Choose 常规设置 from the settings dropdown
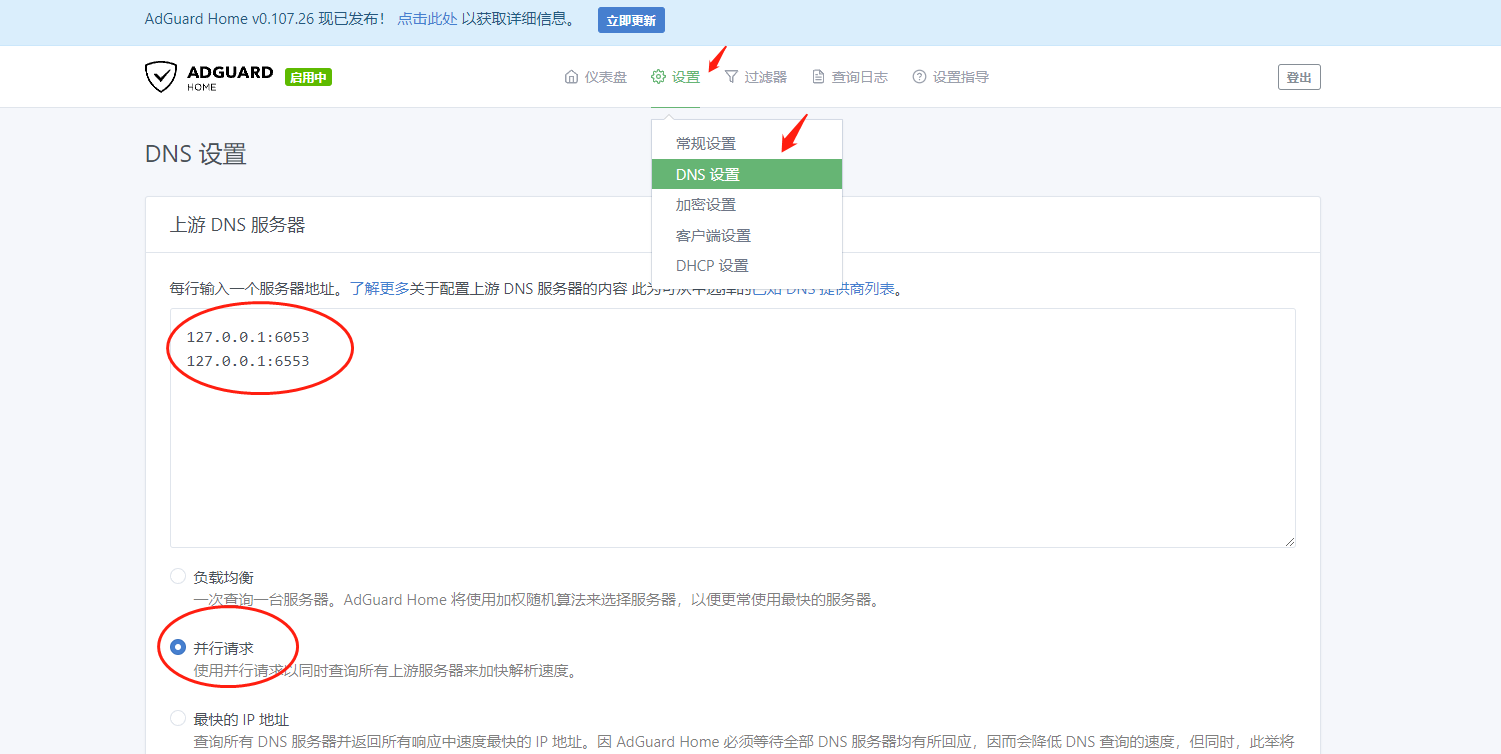Viewport: 1501px width, 754px height. click(706, 144)
